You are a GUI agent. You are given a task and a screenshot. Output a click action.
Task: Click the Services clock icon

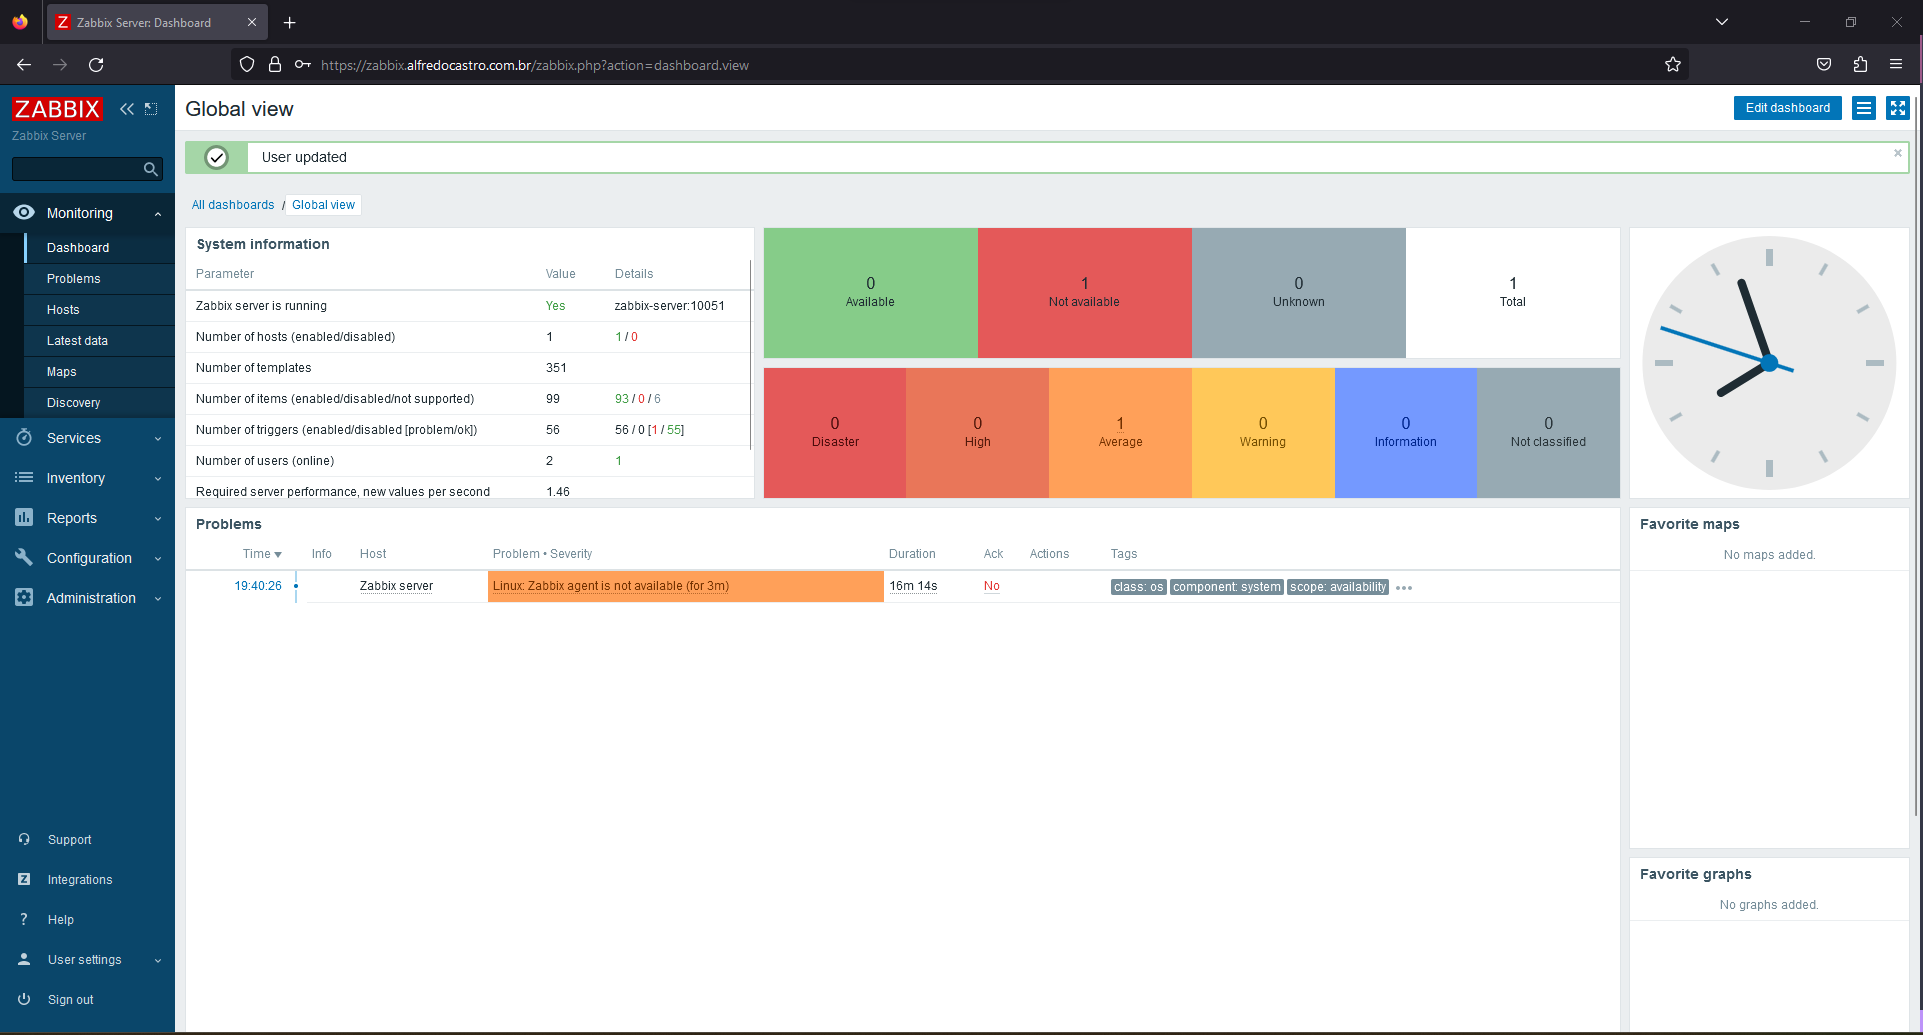pos(24,438)
